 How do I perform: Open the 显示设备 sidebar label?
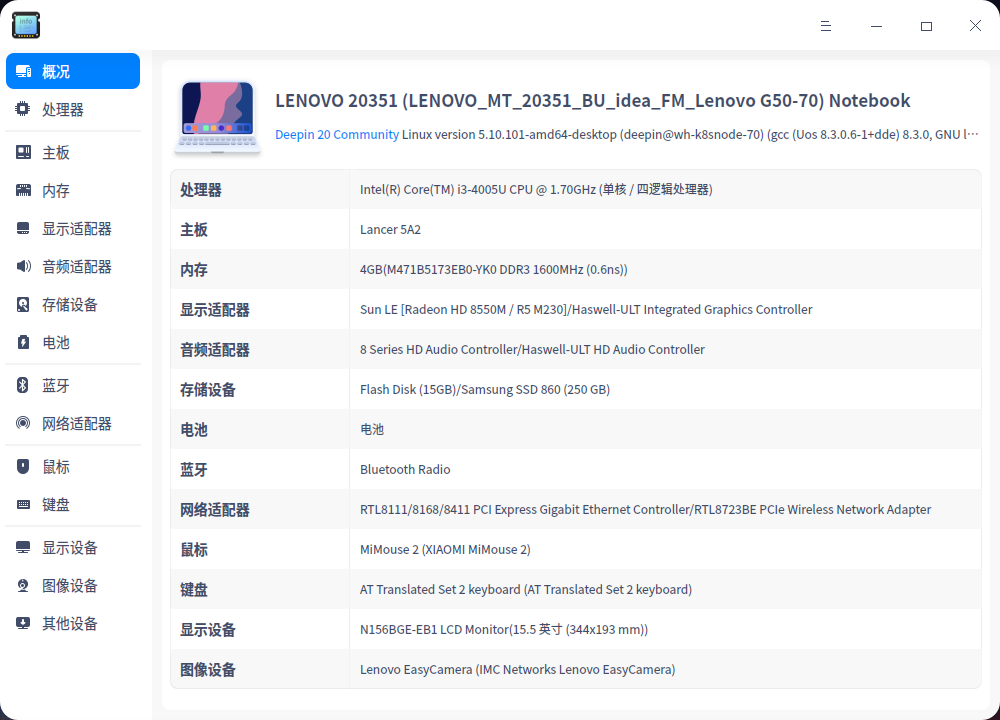[x=70, y=548]
